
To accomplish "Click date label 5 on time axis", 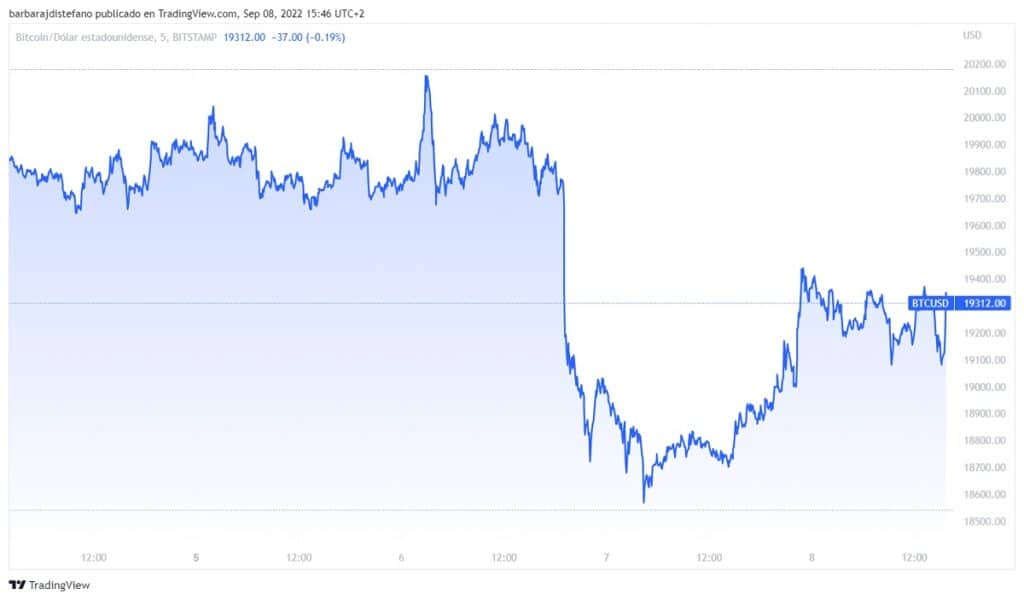I will pos(196,557).
